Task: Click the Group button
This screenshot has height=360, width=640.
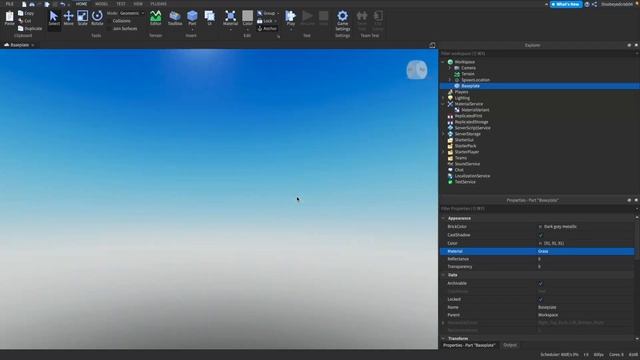Action: point(266,13)
